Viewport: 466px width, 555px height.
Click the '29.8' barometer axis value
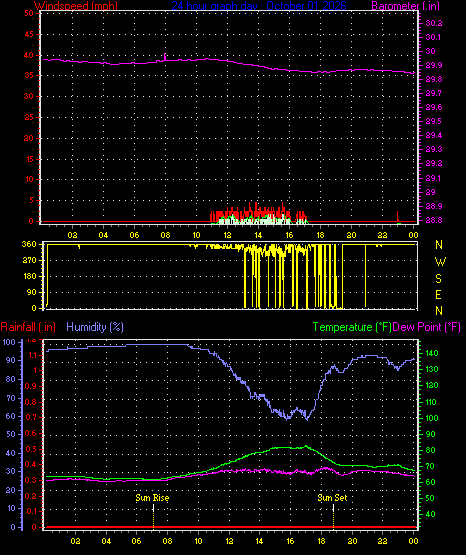click(433, 79)
